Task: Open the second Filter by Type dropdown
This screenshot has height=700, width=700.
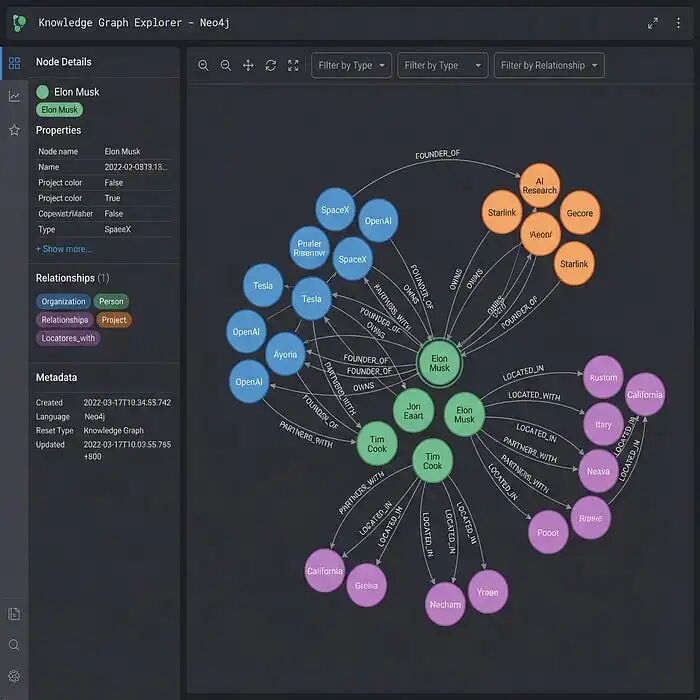Action: coord(442,66)
